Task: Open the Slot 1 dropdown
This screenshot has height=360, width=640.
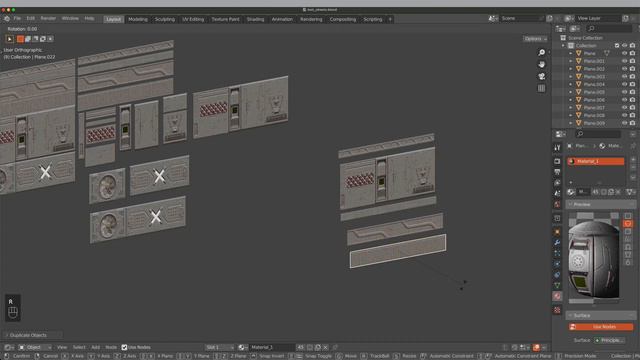Action: pos(220,347)
